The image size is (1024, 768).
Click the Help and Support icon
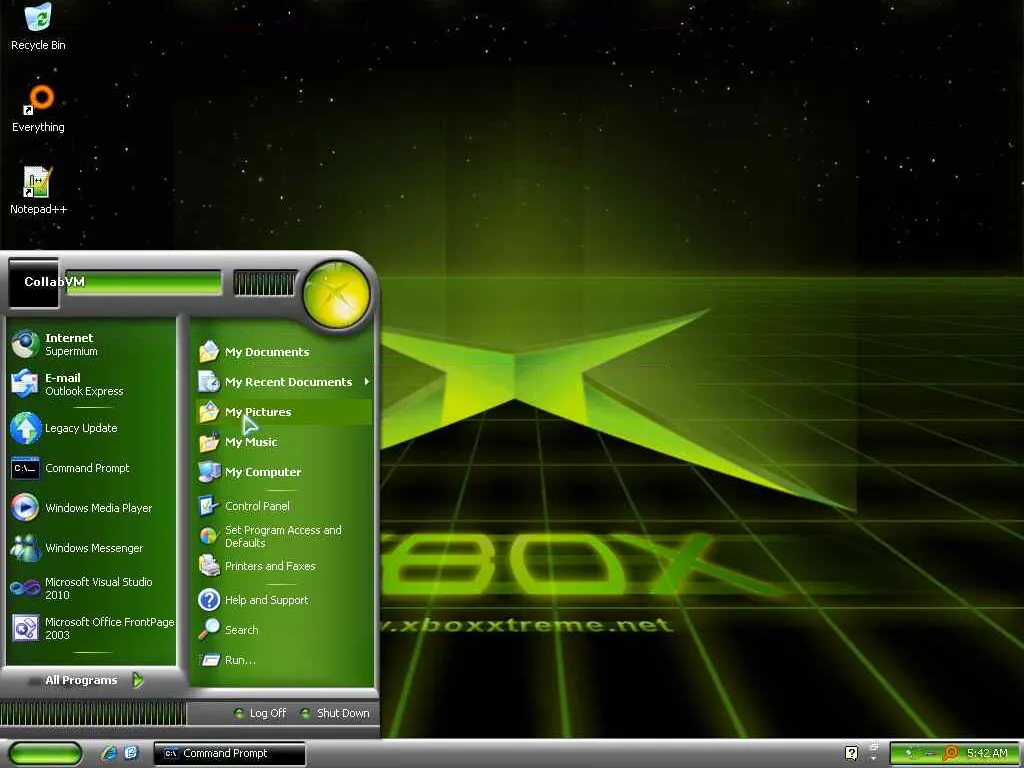coord(209,600)
